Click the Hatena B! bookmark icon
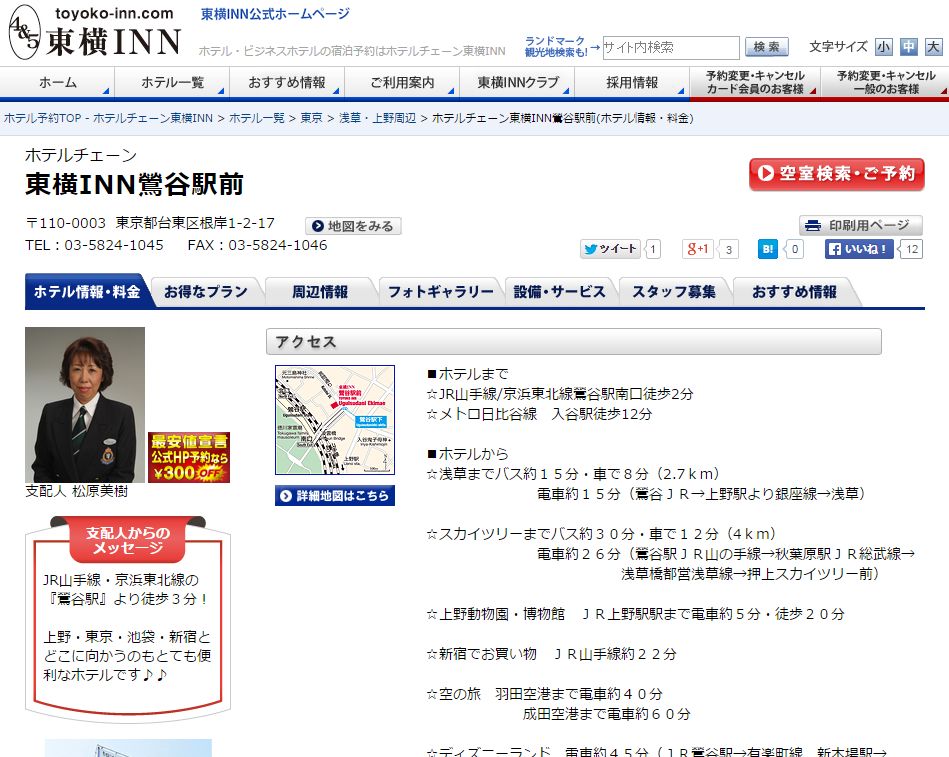Screen dimensions: 949x757 [767, 249]
